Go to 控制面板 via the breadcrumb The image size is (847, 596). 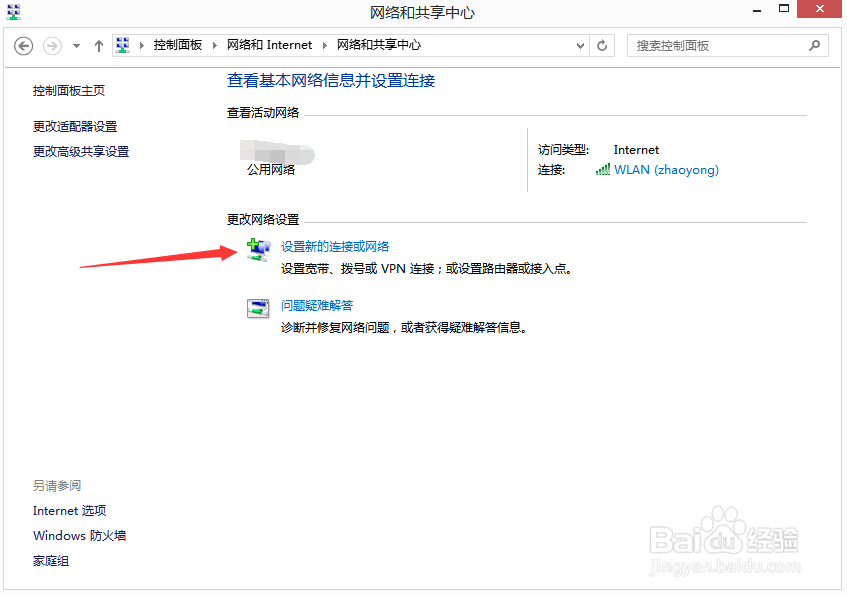coord(180,45)
